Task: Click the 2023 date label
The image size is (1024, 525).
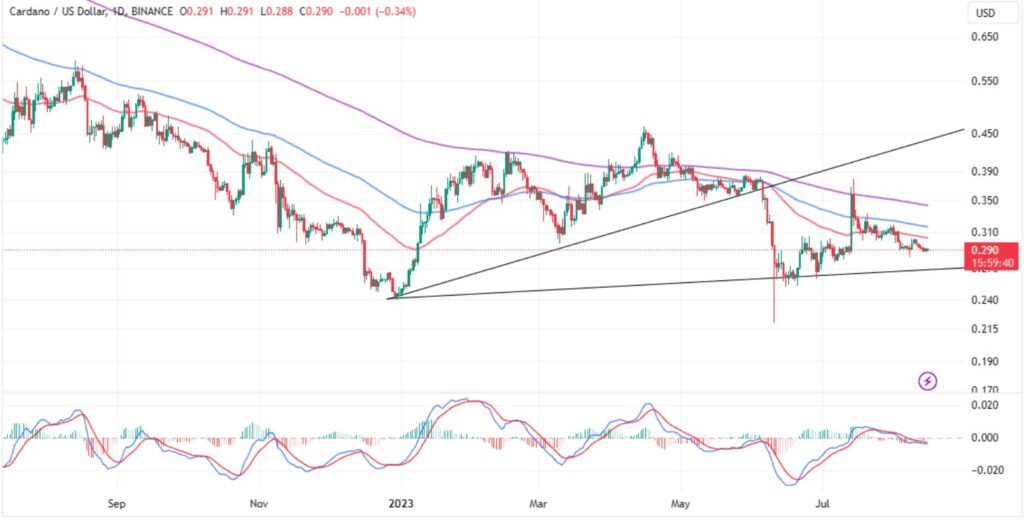Action: (x=402, y=504)
